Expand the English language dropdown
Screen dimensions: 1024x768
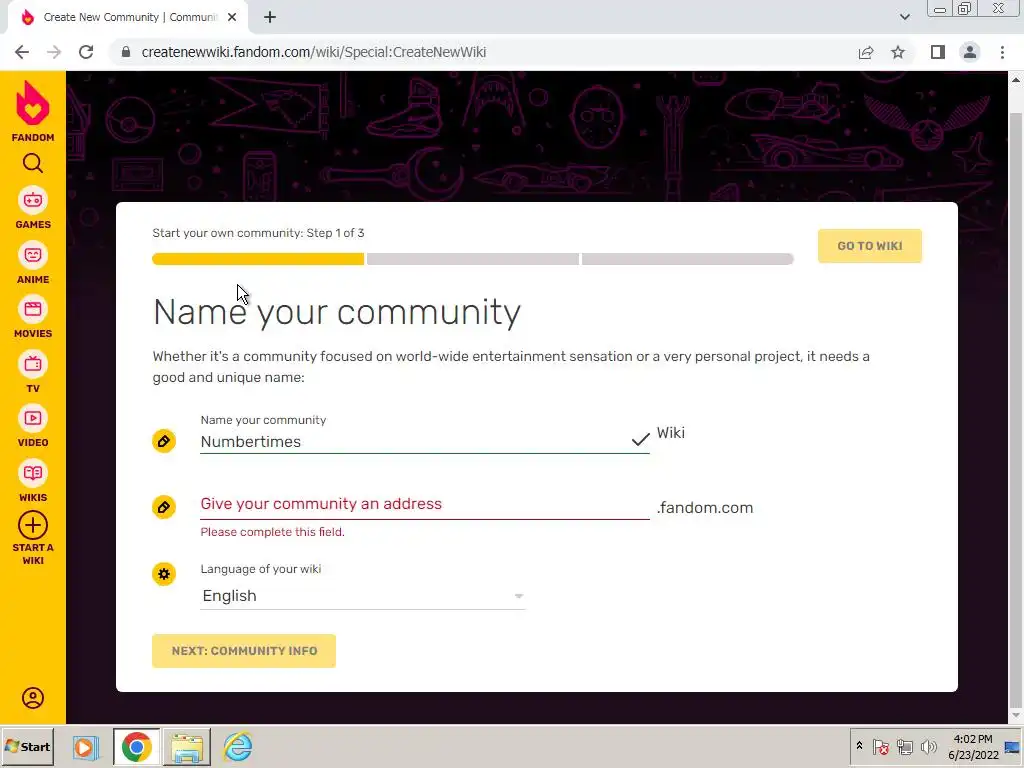(x=362, y=596)
